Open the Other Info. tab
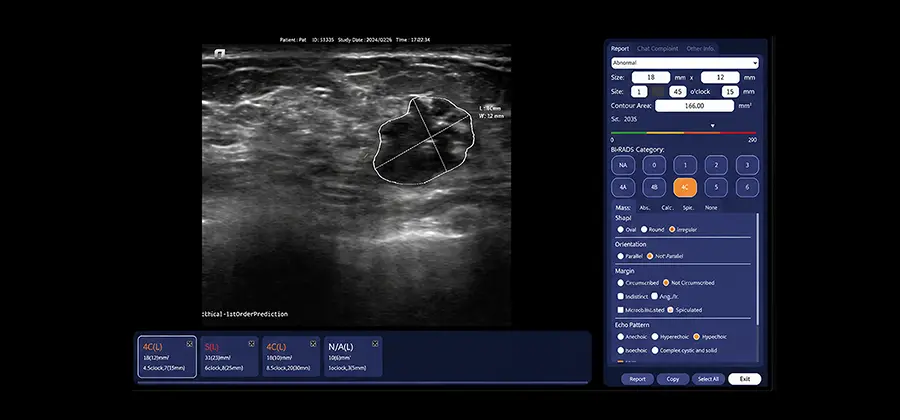Image resolution: width=900 pixels, height=420 pixels. point(700,49)
